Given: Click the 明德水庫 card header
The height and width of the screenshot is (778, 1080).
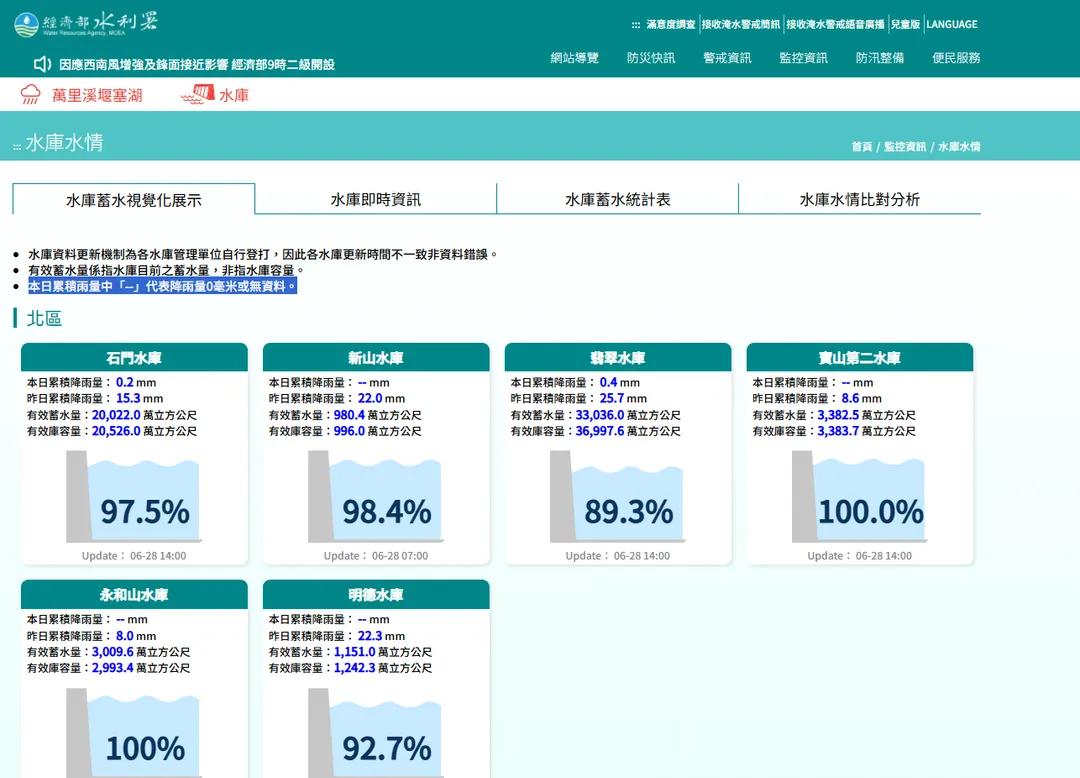Looking at the screenshot, I should coord(376,595).
